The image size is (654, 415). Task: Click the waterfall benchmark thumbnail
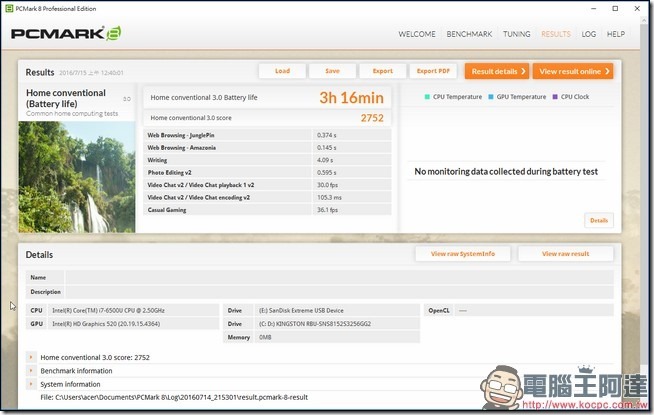tap(77, 177)
